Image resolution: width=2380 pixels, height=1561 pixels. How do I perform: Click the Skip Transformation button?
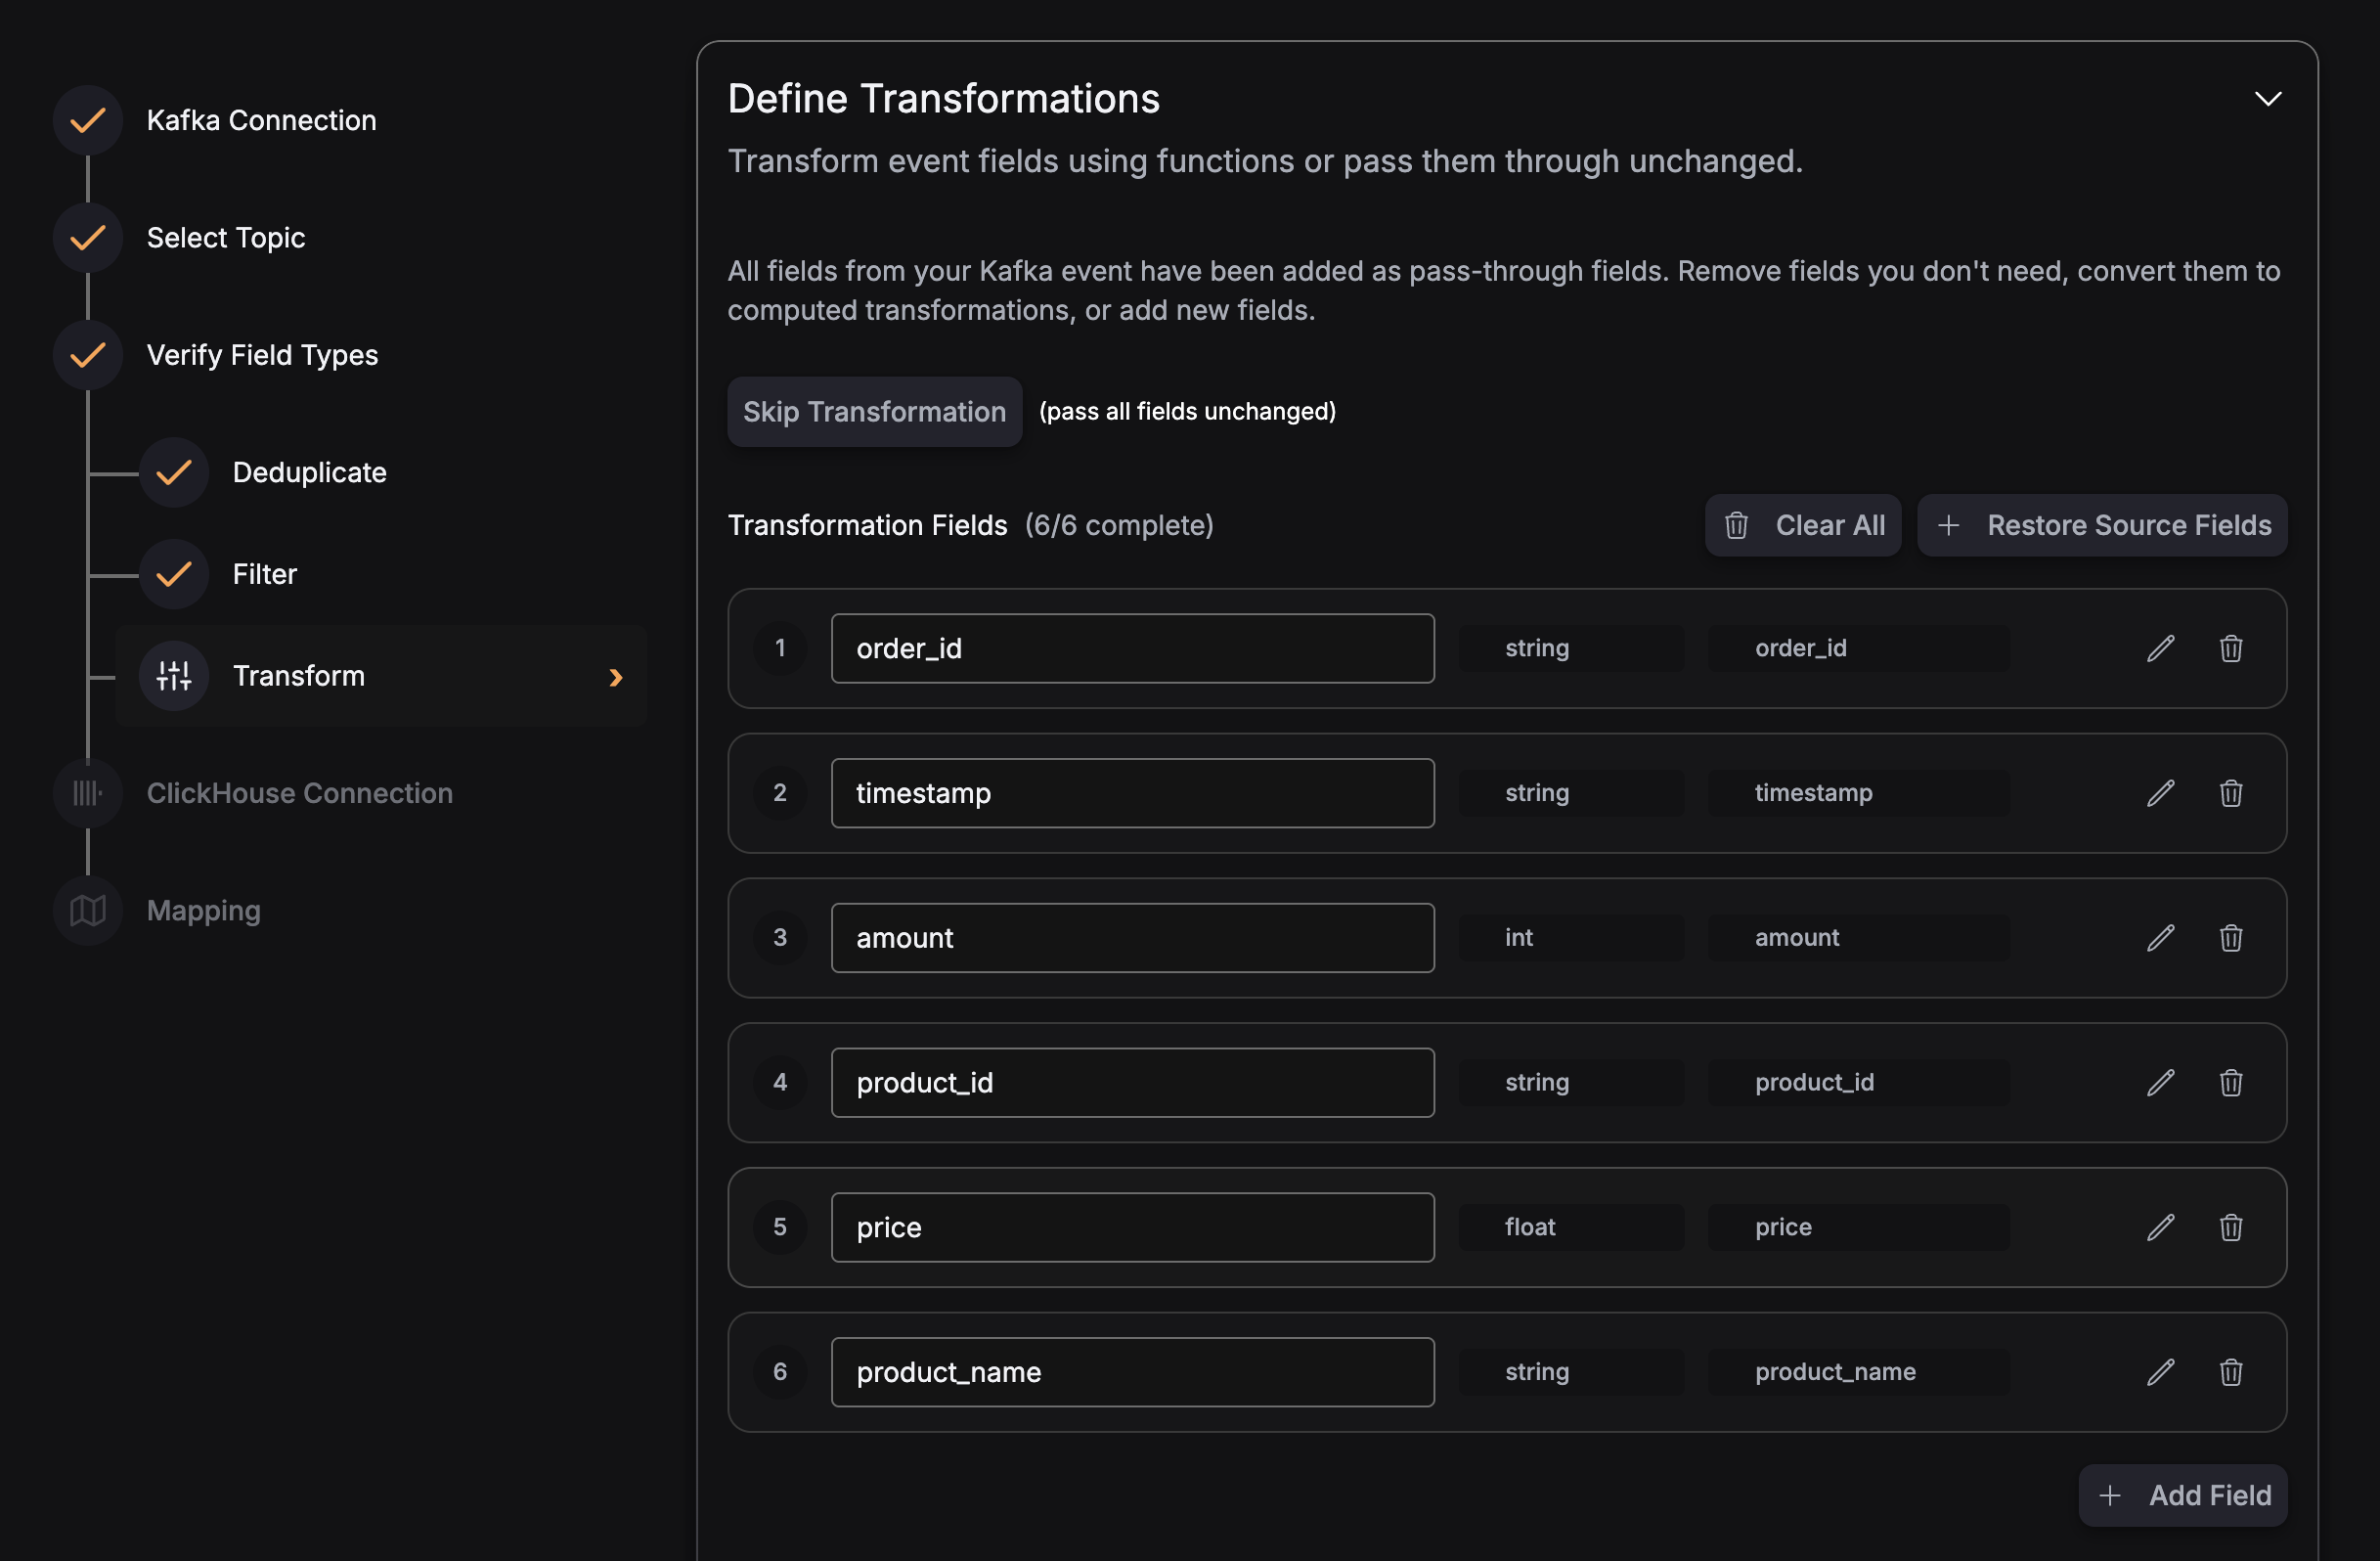tap(874, 412)
